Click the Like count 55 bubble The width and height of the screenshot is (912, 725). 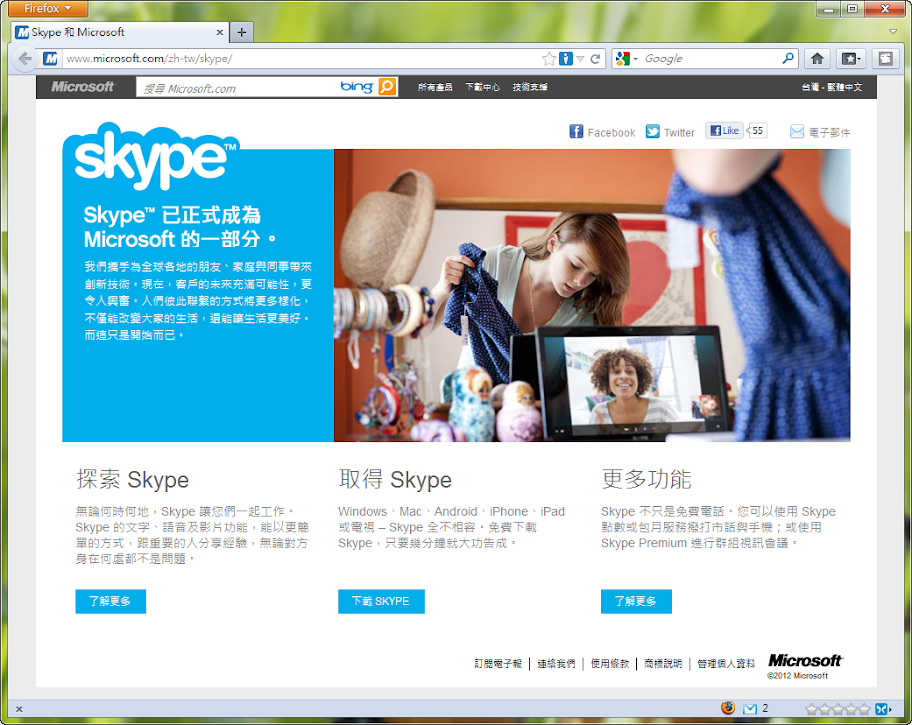coord(757,130)
